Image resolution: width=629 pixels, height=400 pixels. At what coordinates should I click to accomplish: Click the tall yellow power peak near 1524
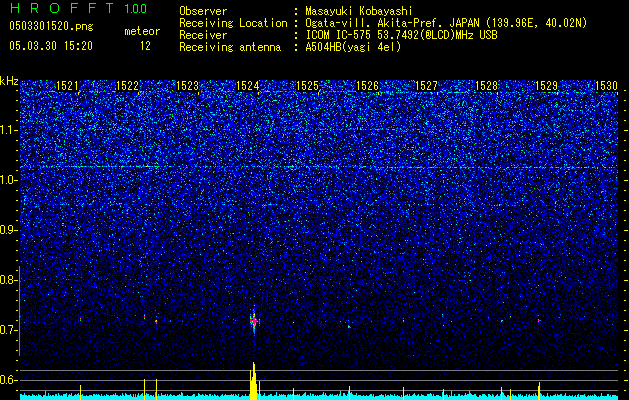coord(254,381)
